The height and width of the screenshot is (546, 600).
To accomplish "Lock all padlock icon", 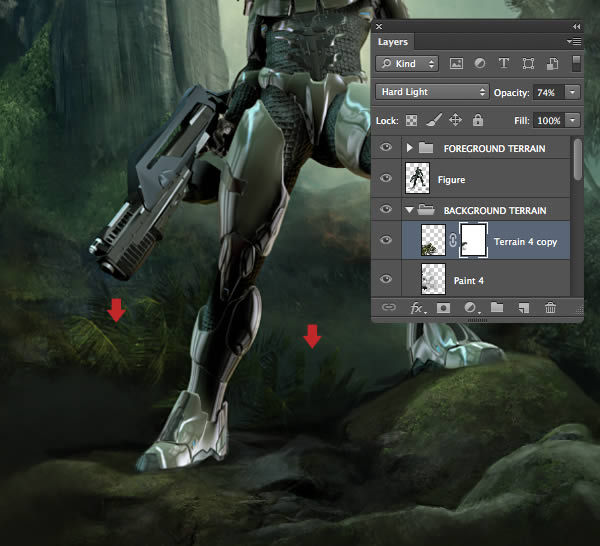I will (478, 120).
